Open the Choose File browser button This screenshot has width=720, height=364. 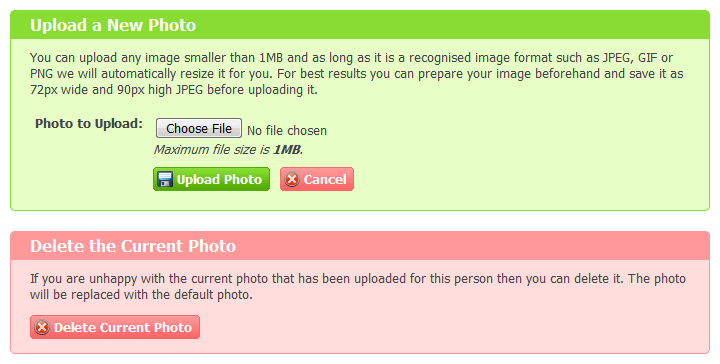[x=199, y=128]
